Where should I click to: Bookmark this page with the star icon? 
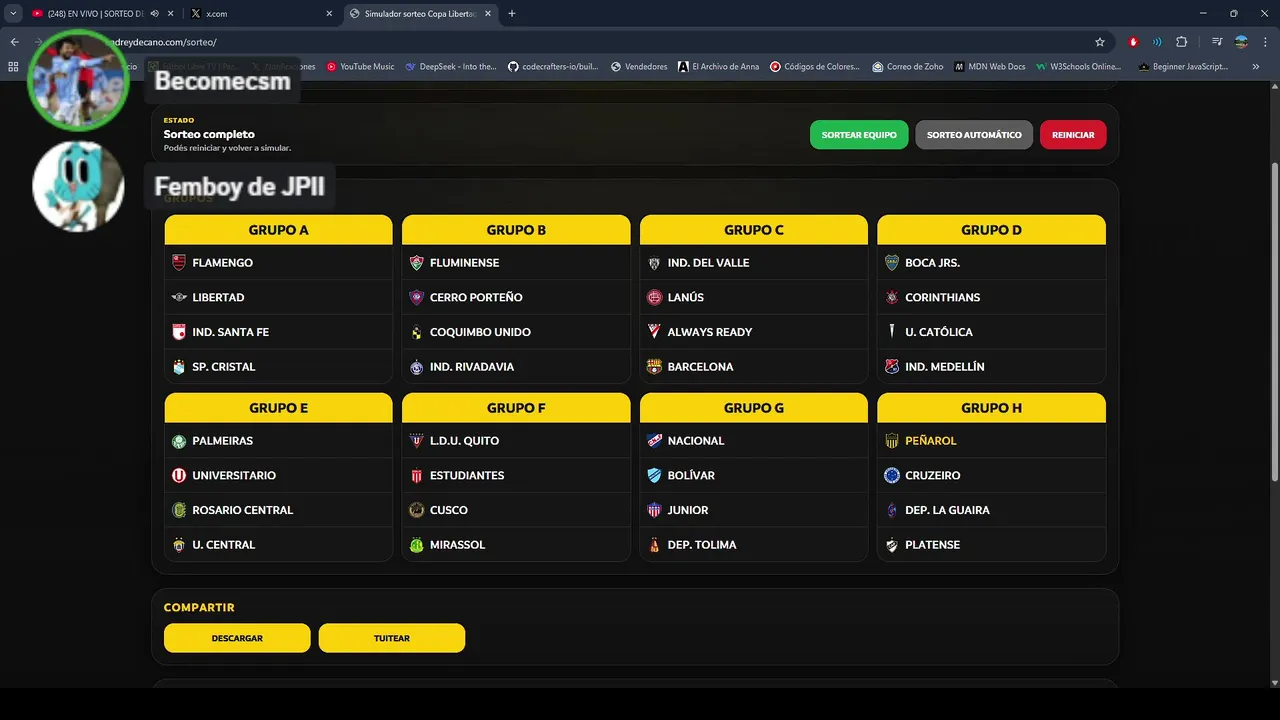click(1100, 42)
